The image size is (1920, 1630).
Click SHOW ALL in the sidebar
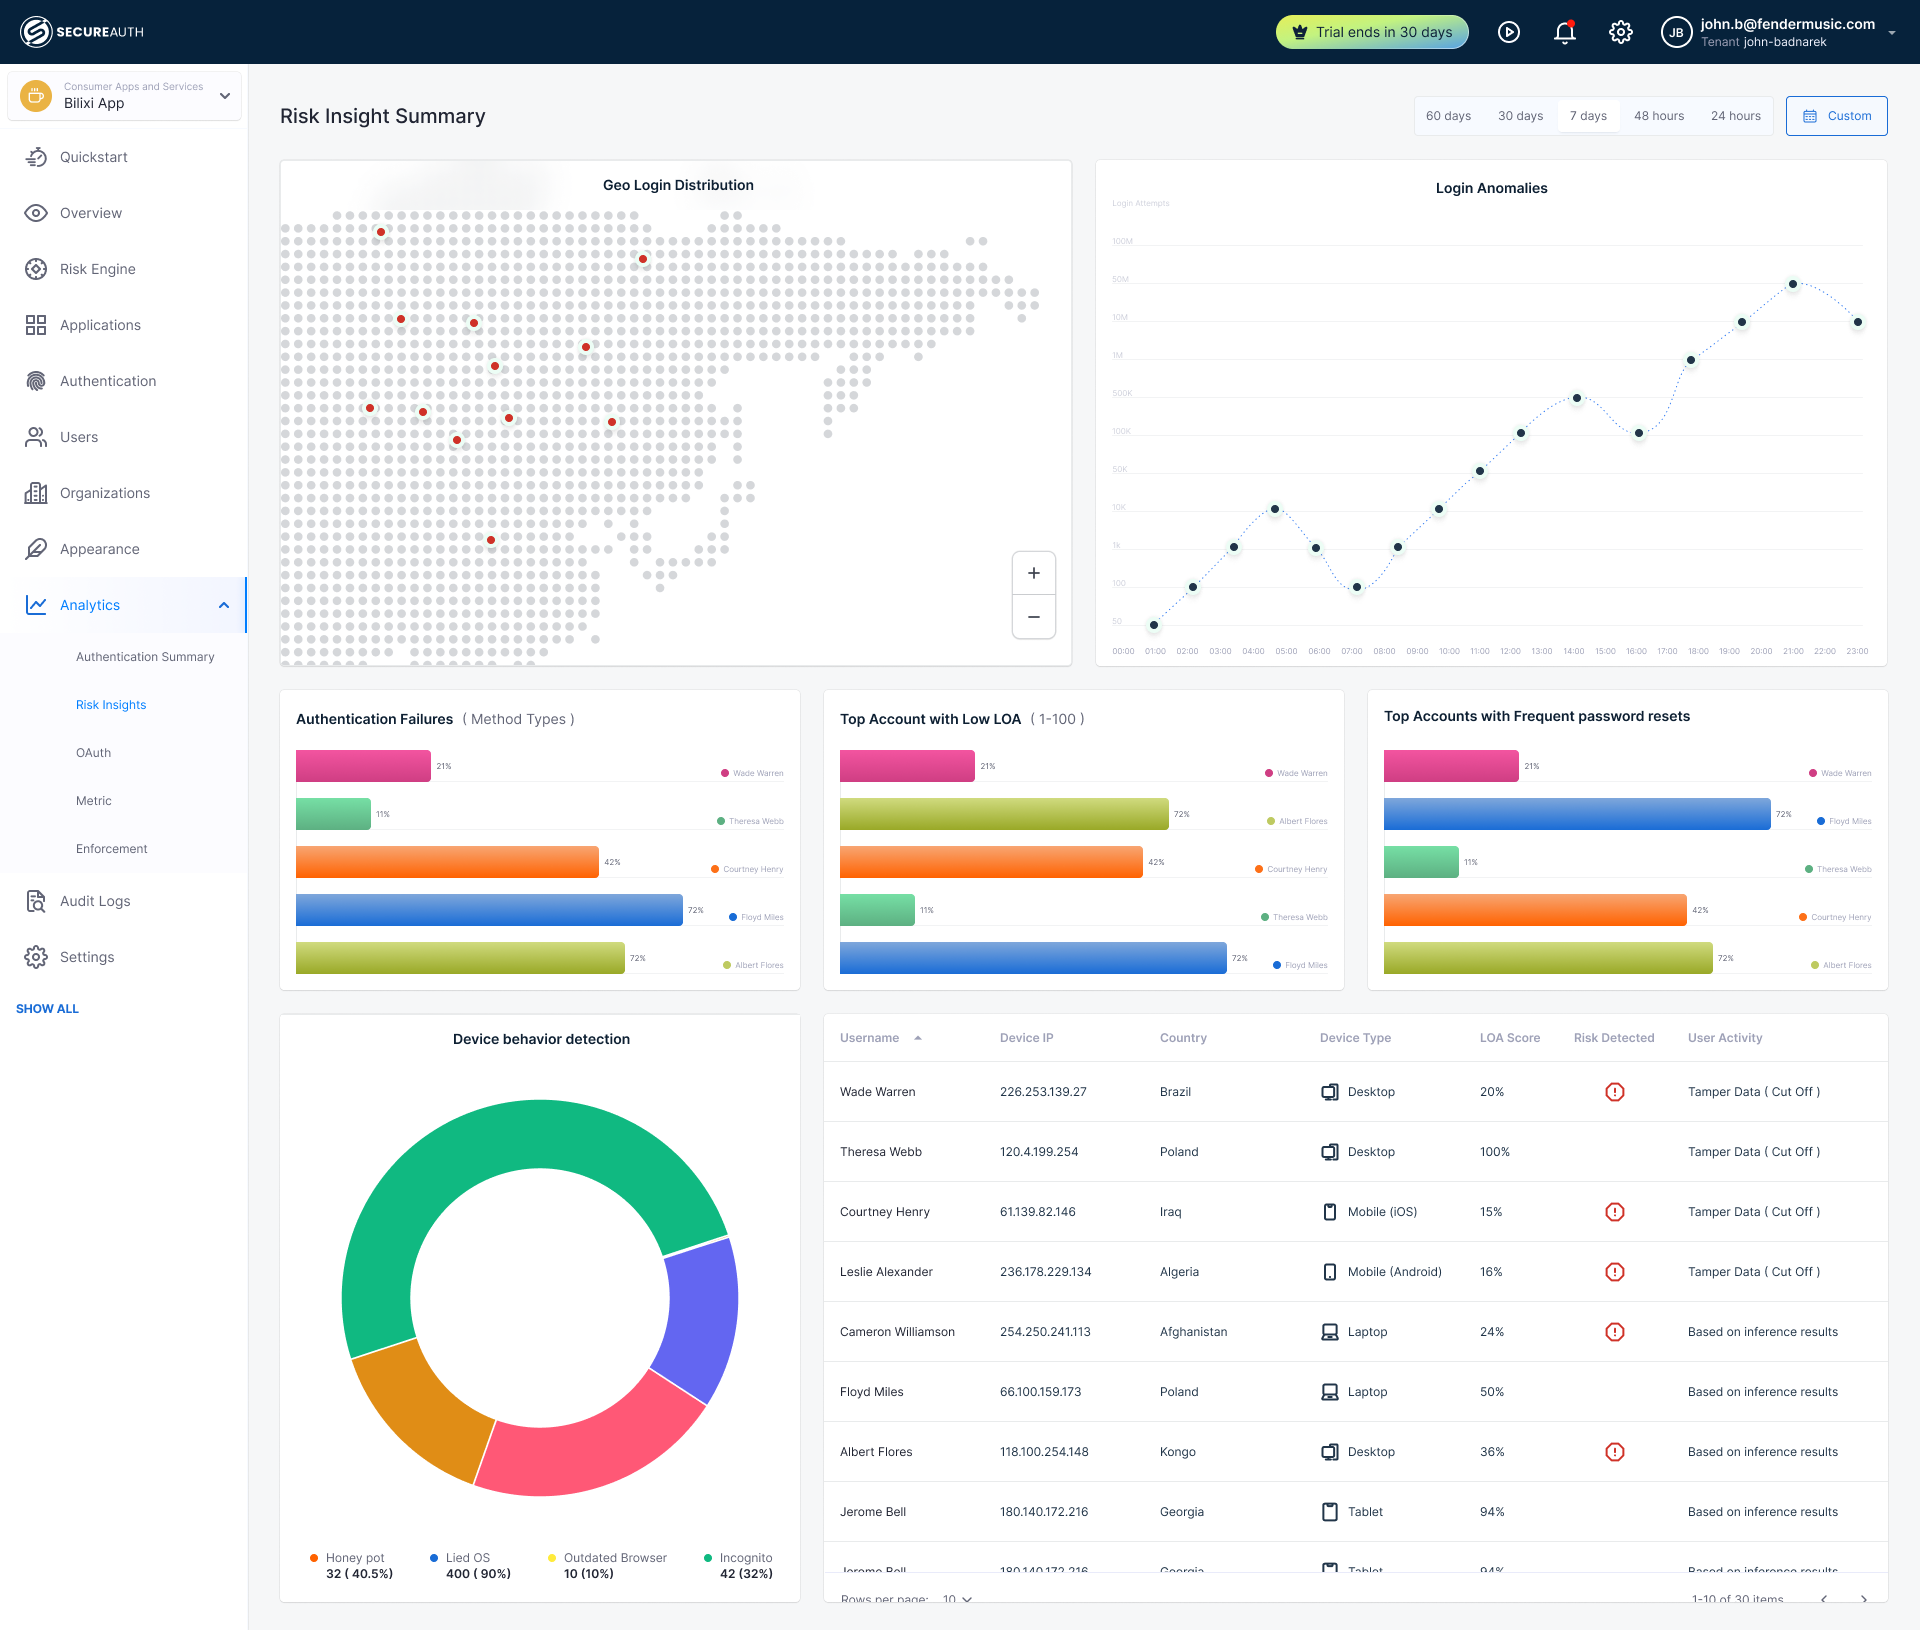pos(47,1008)
